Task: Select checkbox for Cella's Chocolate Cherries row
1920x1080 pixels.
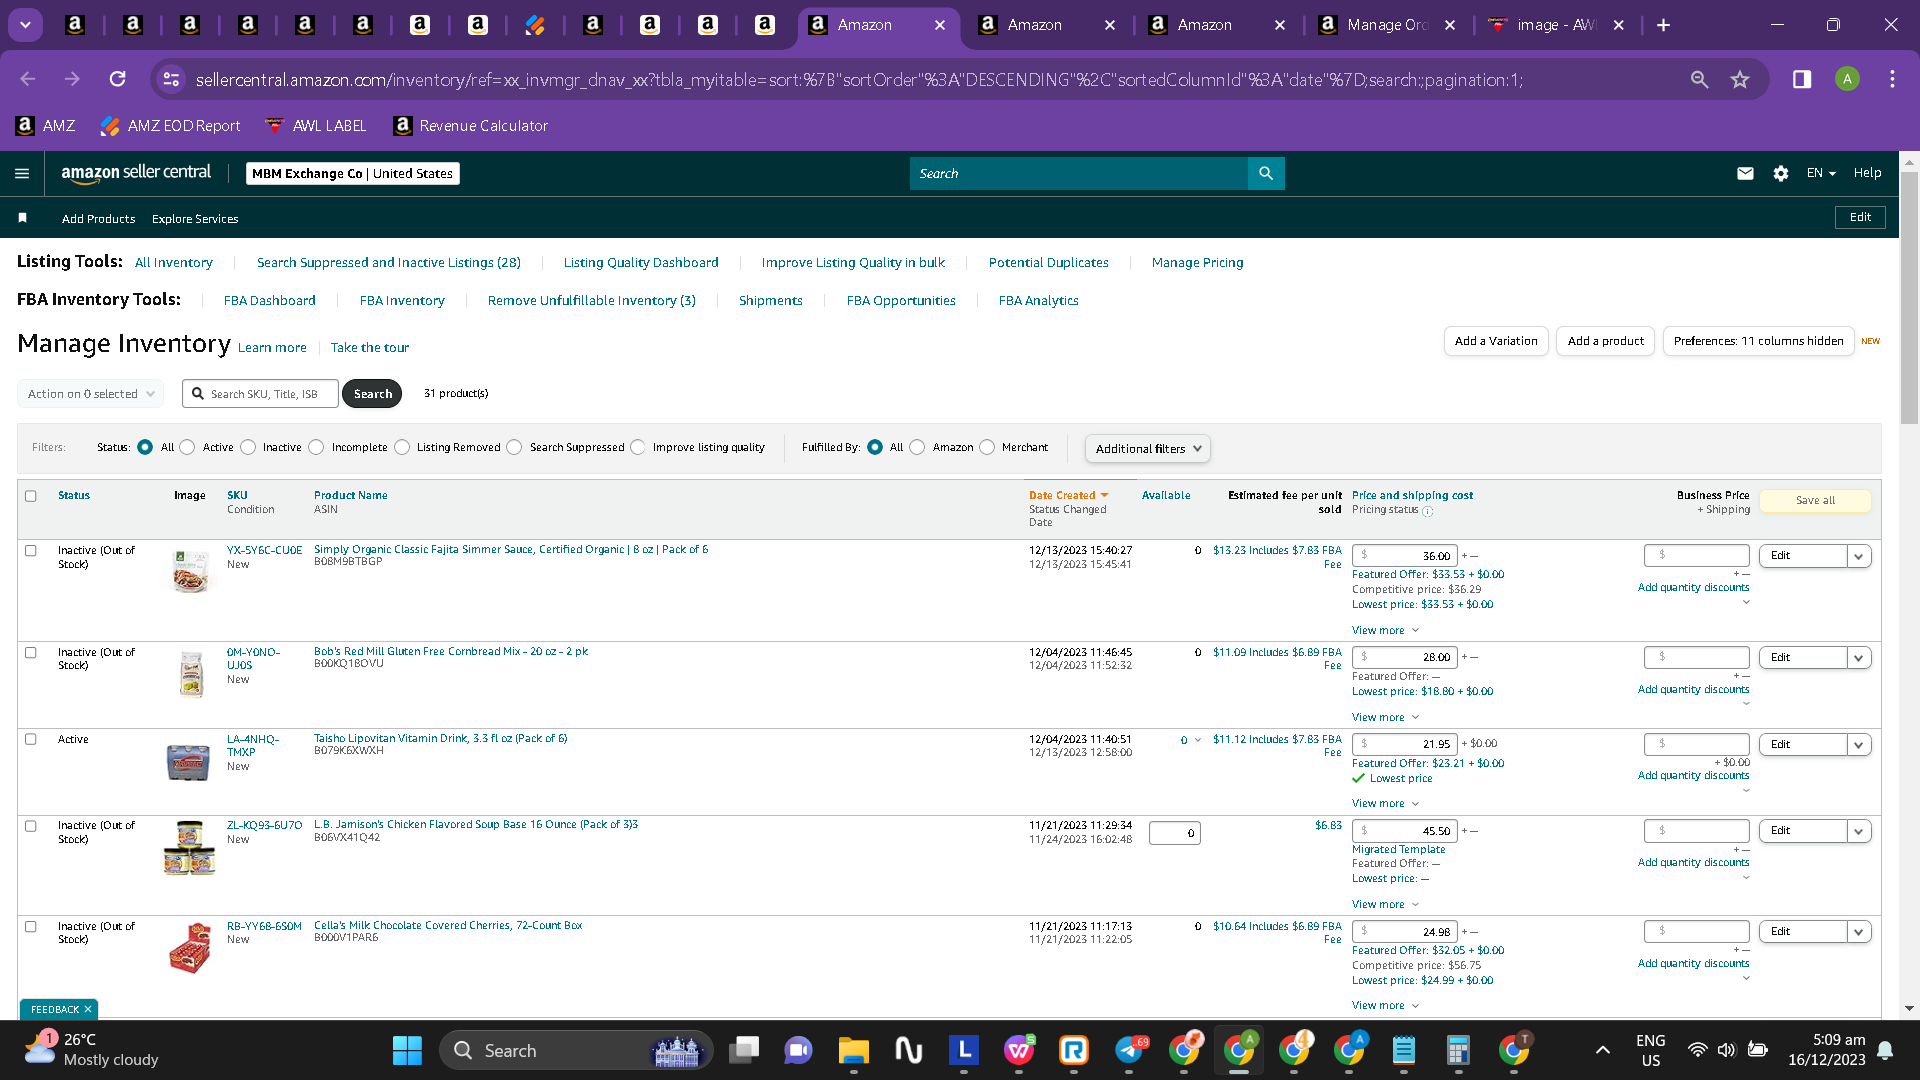Action: tap(31, 927)
